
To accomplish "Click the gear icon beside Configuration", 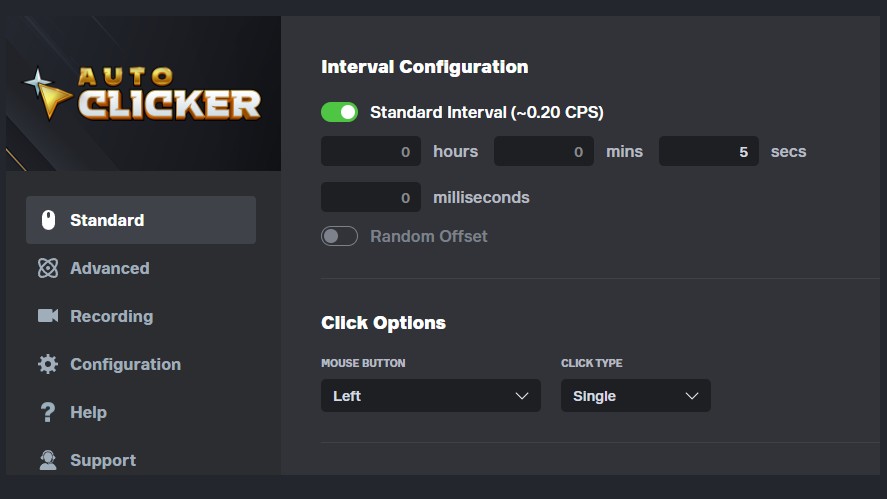I will [x=48, y=364].
